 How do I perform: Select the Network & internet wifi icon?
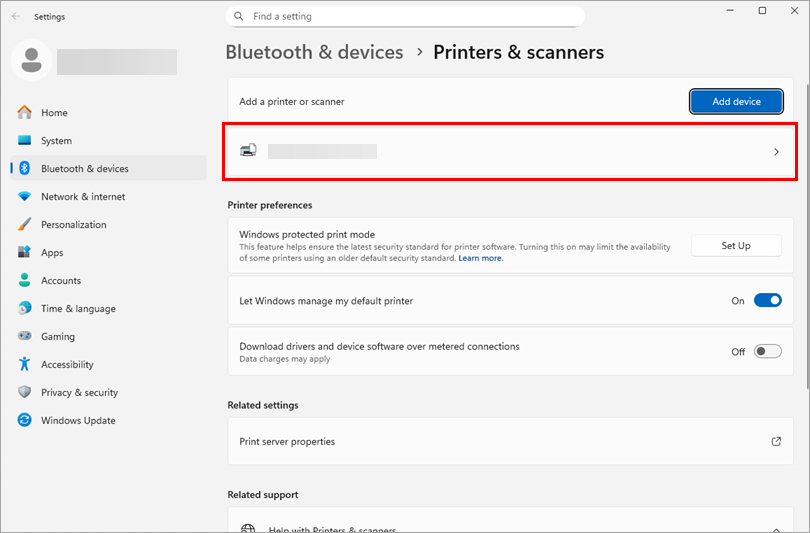click(25, 197)
